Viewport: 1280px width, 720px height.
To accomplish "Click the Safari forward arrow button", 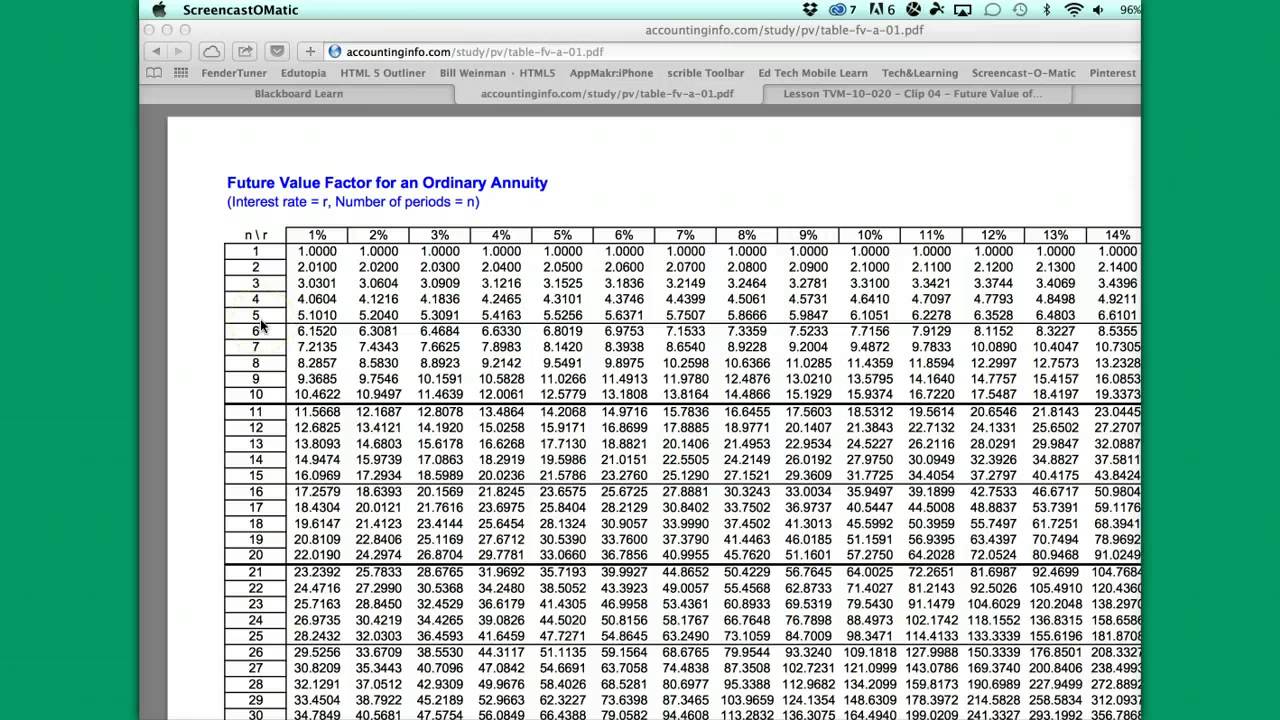I will [x=178, y=51].
